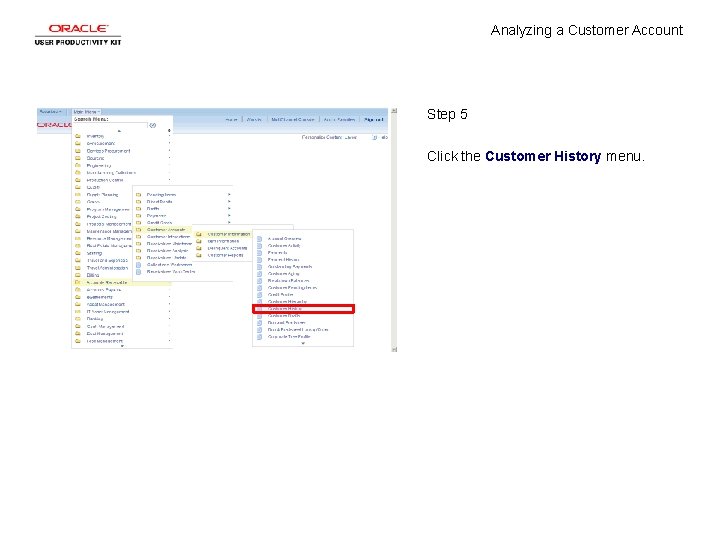
Task: Open Deal Management menu entry
Action: tap(105, 334)
